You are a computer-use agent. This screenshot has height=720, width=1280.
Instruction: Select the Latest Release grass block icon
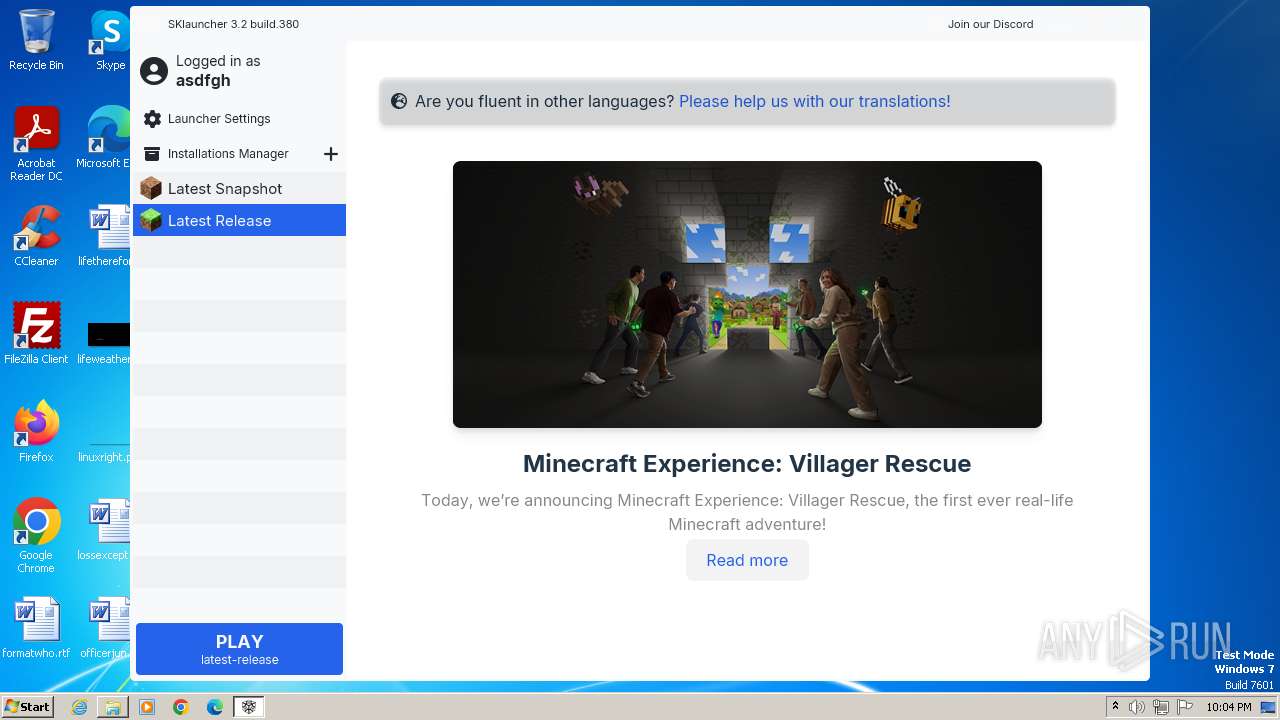tap(151, 220)
